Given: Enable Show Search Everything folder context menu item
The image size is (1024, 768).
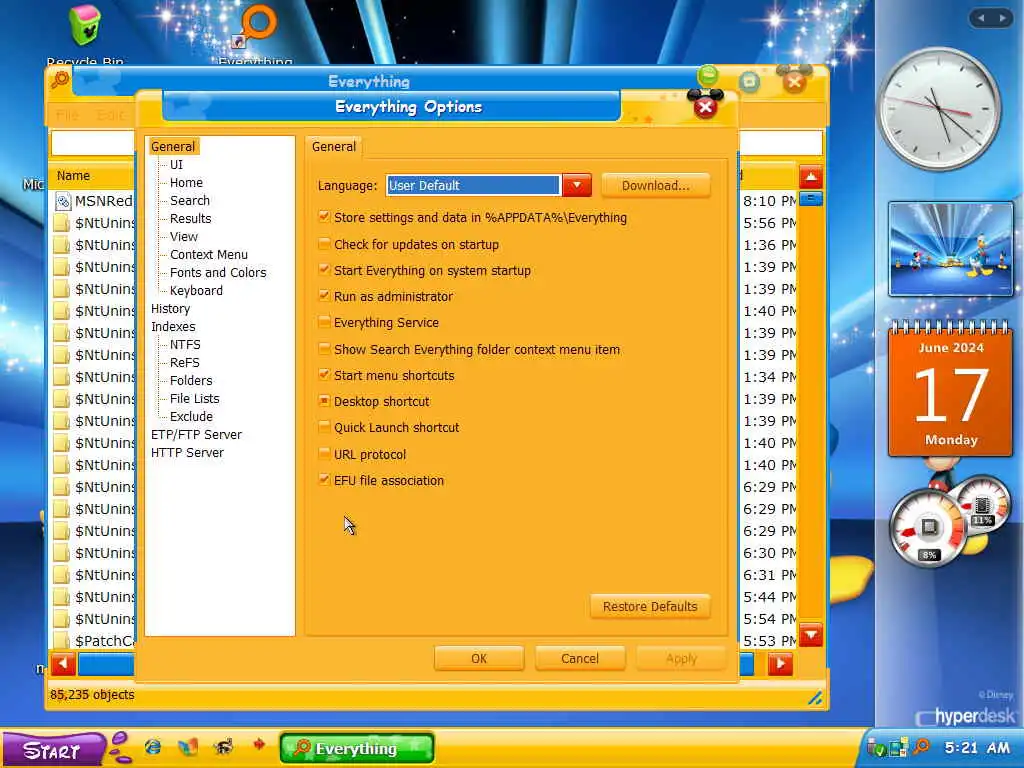Looking at the screenshot, I should point(324,348).
